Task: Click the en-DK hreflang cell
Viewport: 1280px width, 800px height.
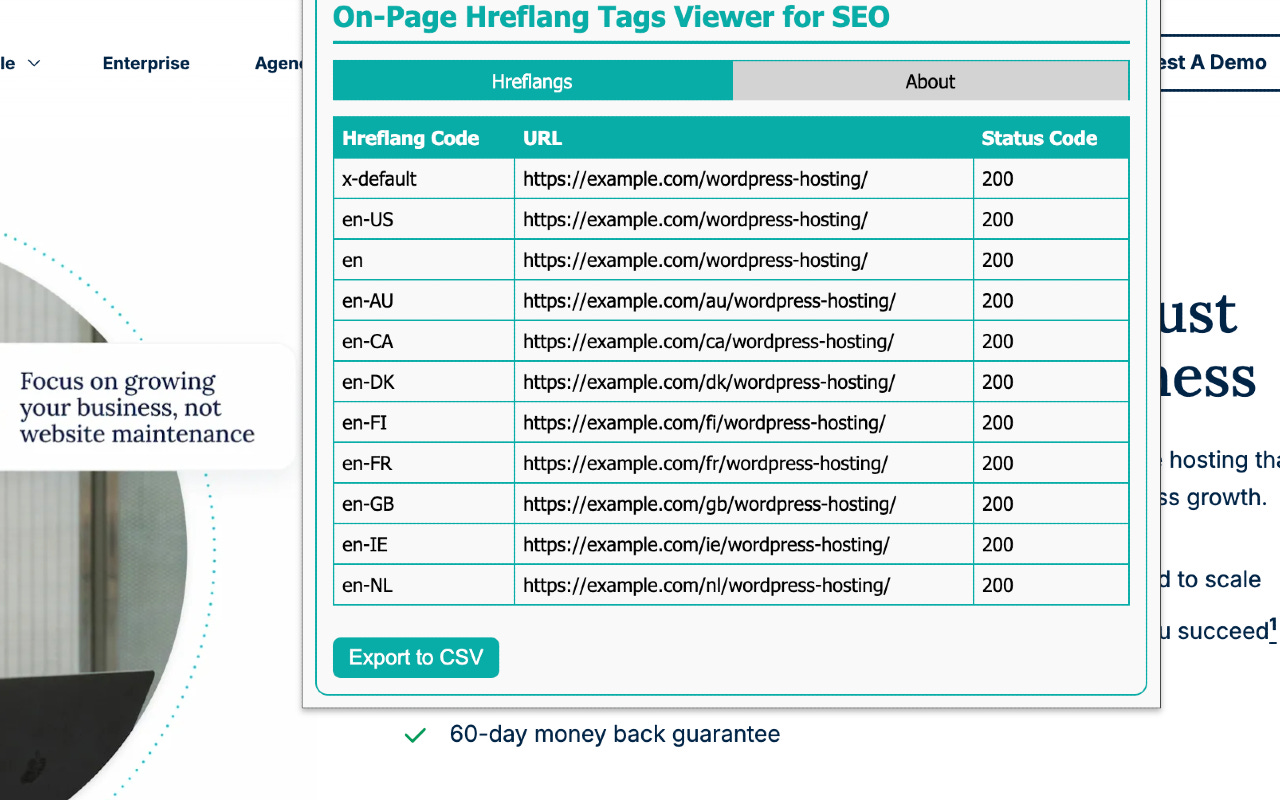Action: tap(424, 382)
